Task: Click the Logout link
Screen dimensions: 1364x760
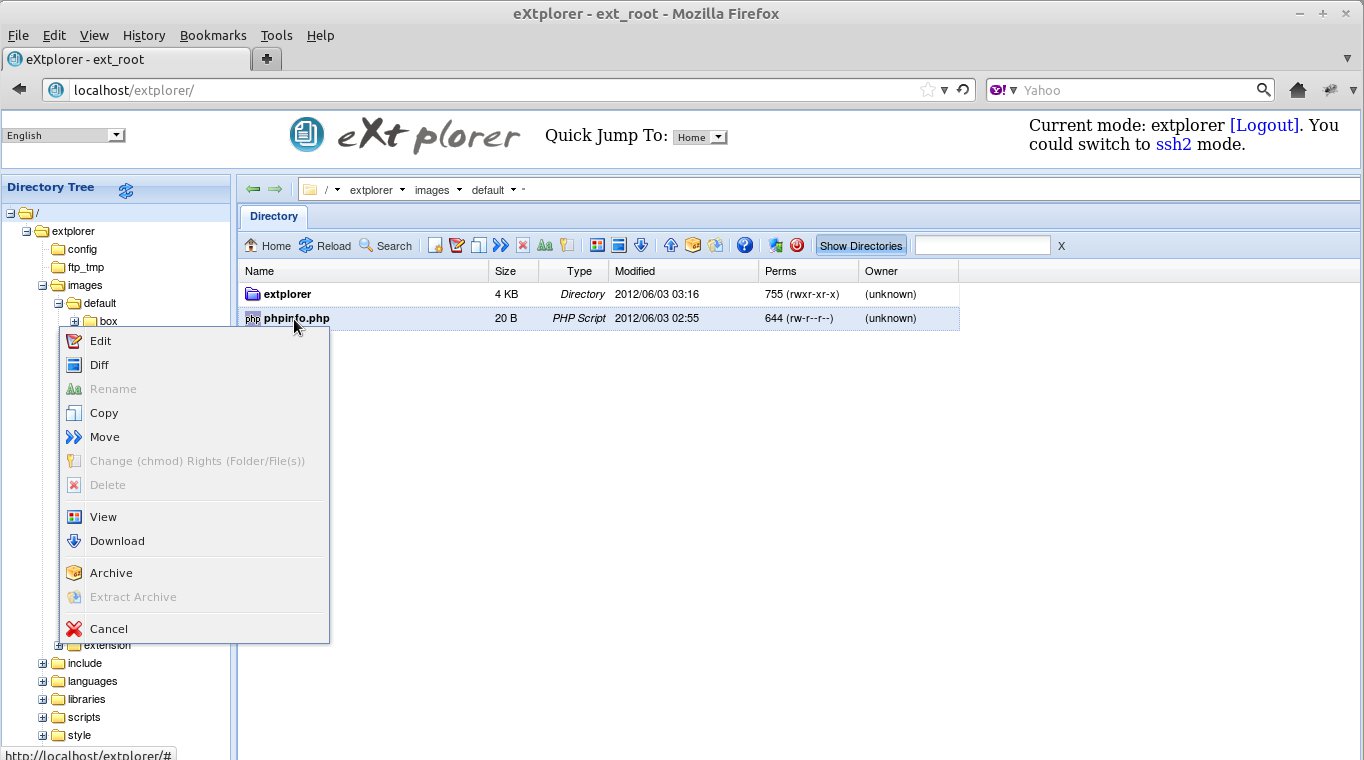Action: (1264, 125)
